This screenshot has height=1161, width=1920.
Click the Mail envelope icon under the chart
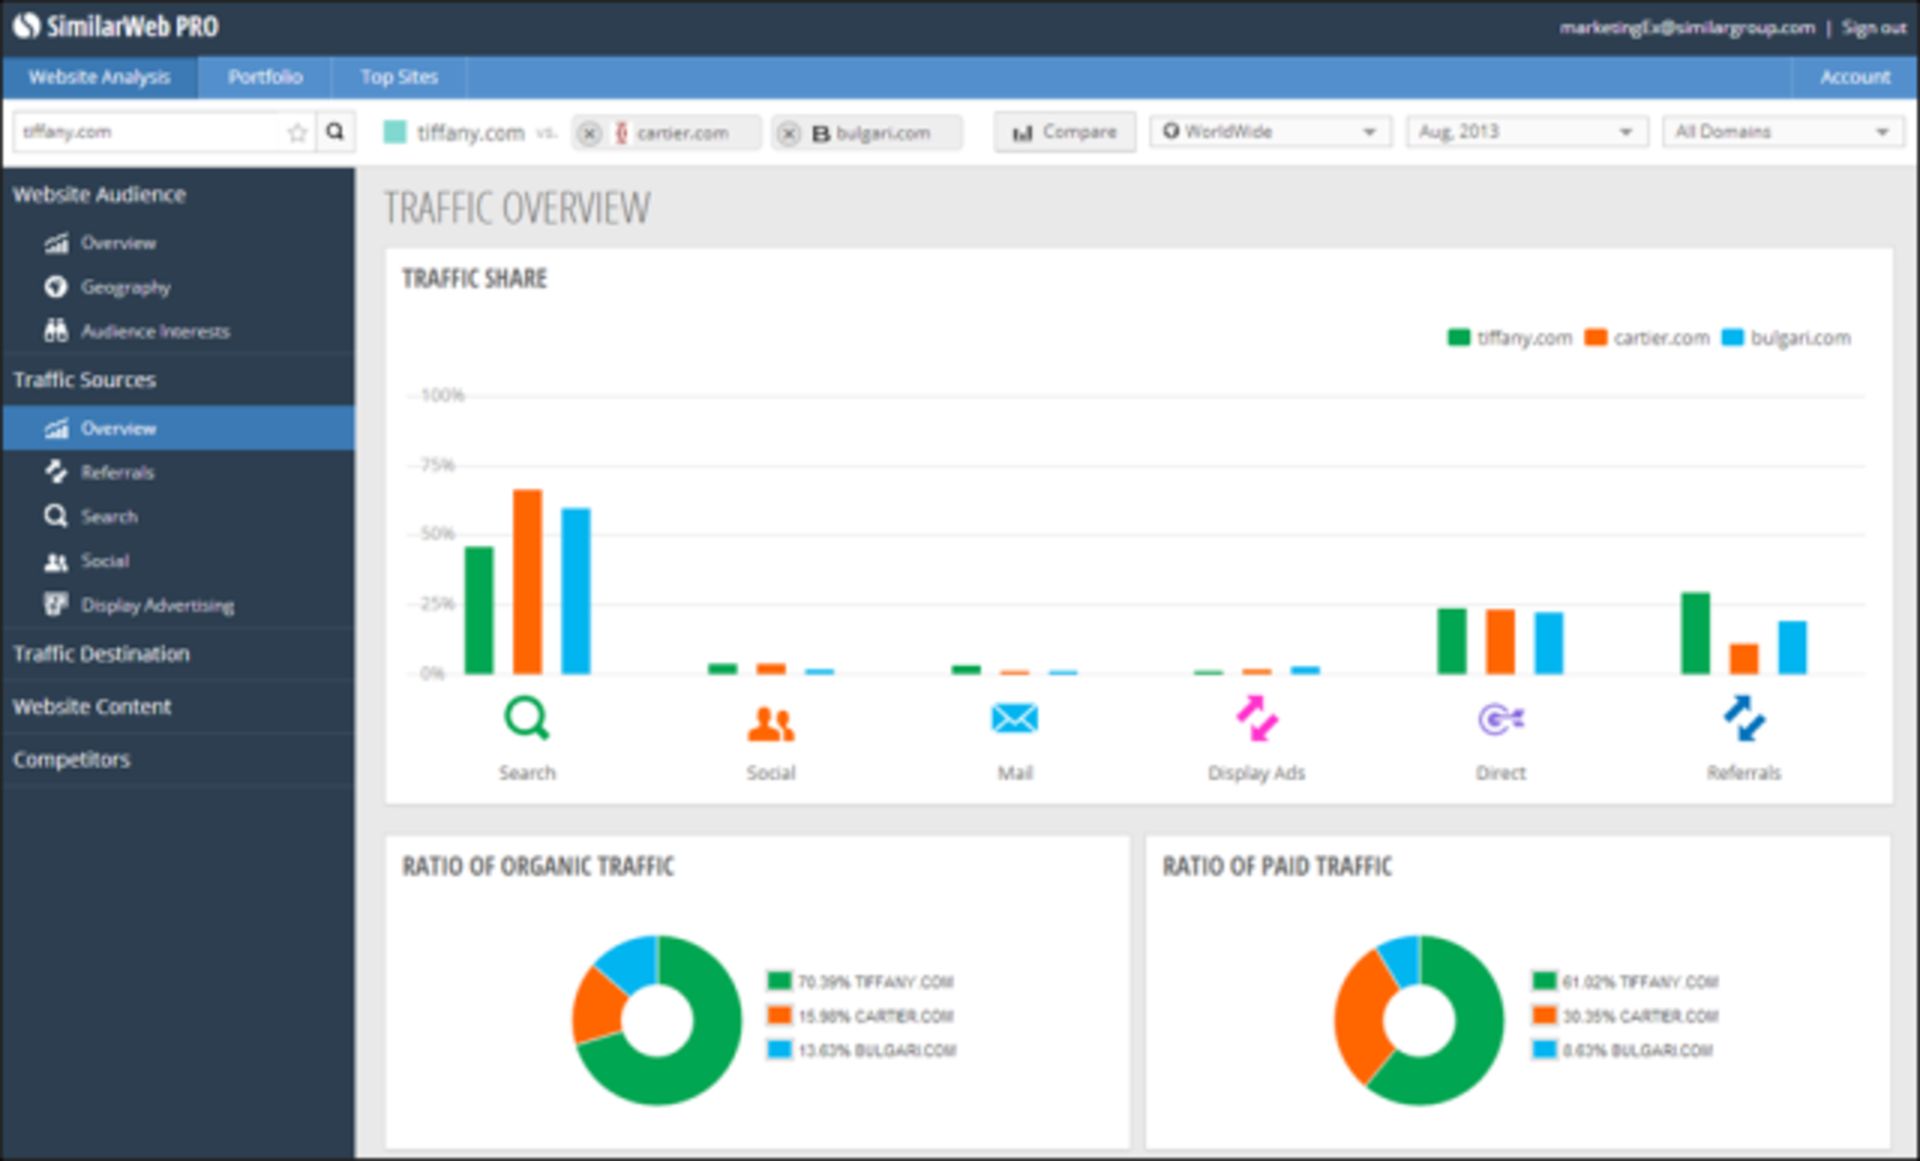pyautogui.click(x=1014, y=719)
